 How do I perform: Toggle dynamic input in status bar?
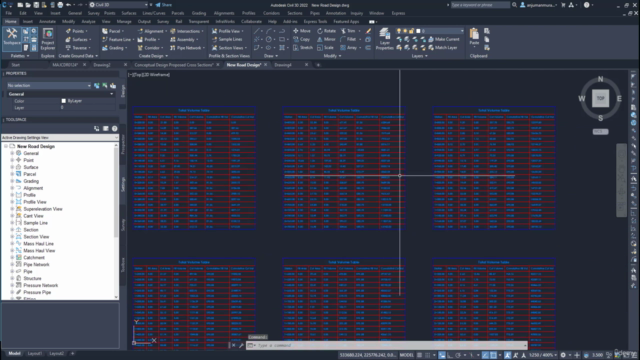(x=442, y=355)
